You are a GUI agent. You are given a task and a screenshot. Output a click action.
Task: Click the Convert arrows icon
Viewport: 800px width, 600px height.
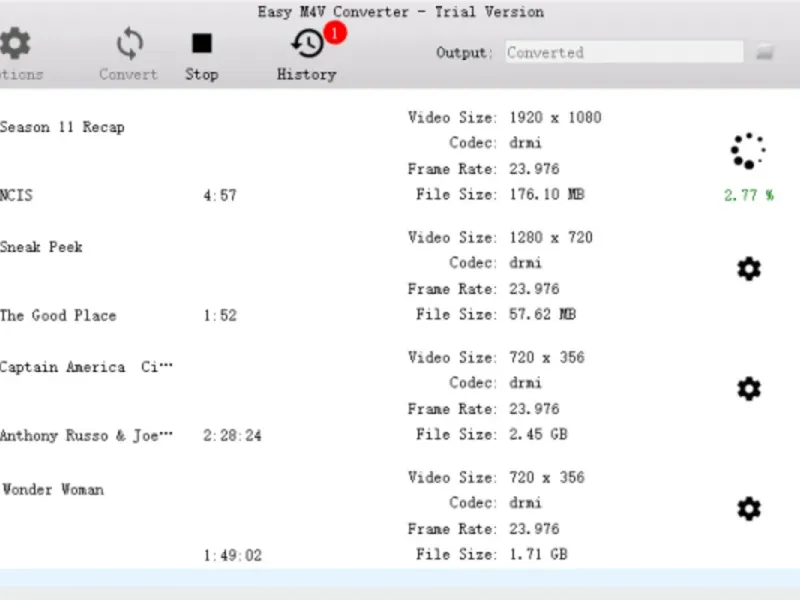tap(129, 43)
